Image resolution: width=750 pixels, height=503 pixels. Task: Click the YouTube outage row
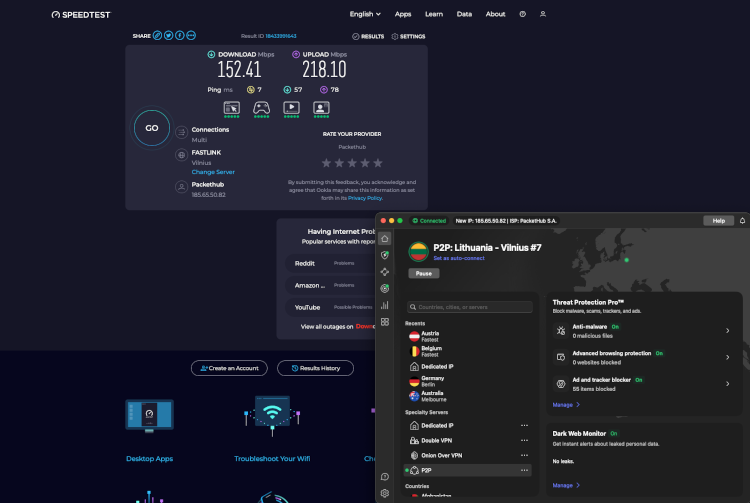pos(330,307)
